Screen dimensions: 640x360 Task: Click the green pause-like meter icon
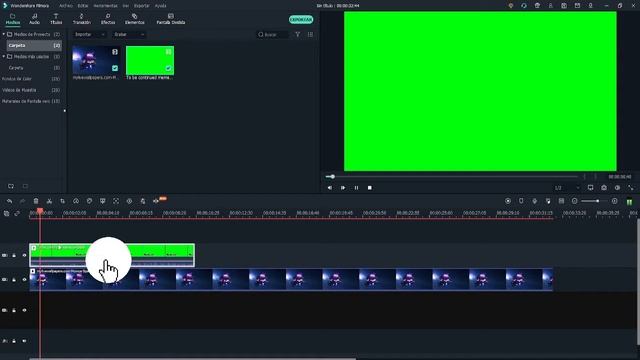(629, 201)
